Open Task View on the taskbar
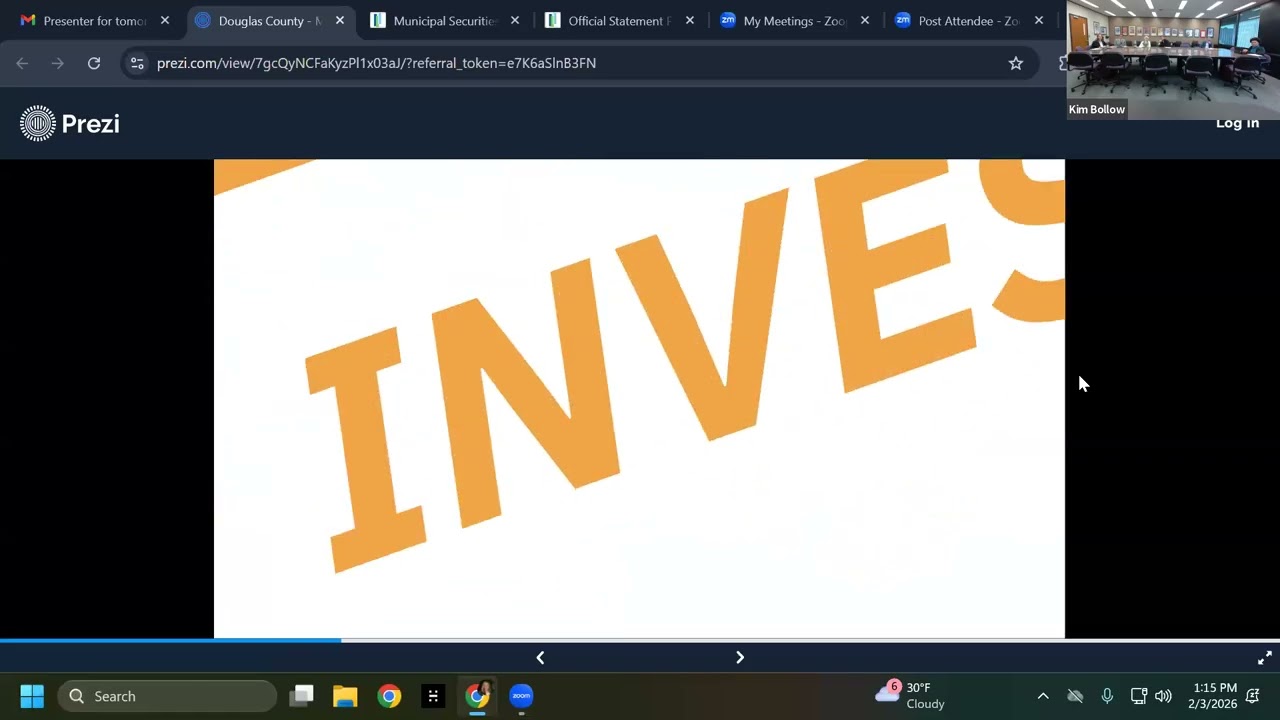Viewport: 1280px width, 720px height. pos(301,696)
